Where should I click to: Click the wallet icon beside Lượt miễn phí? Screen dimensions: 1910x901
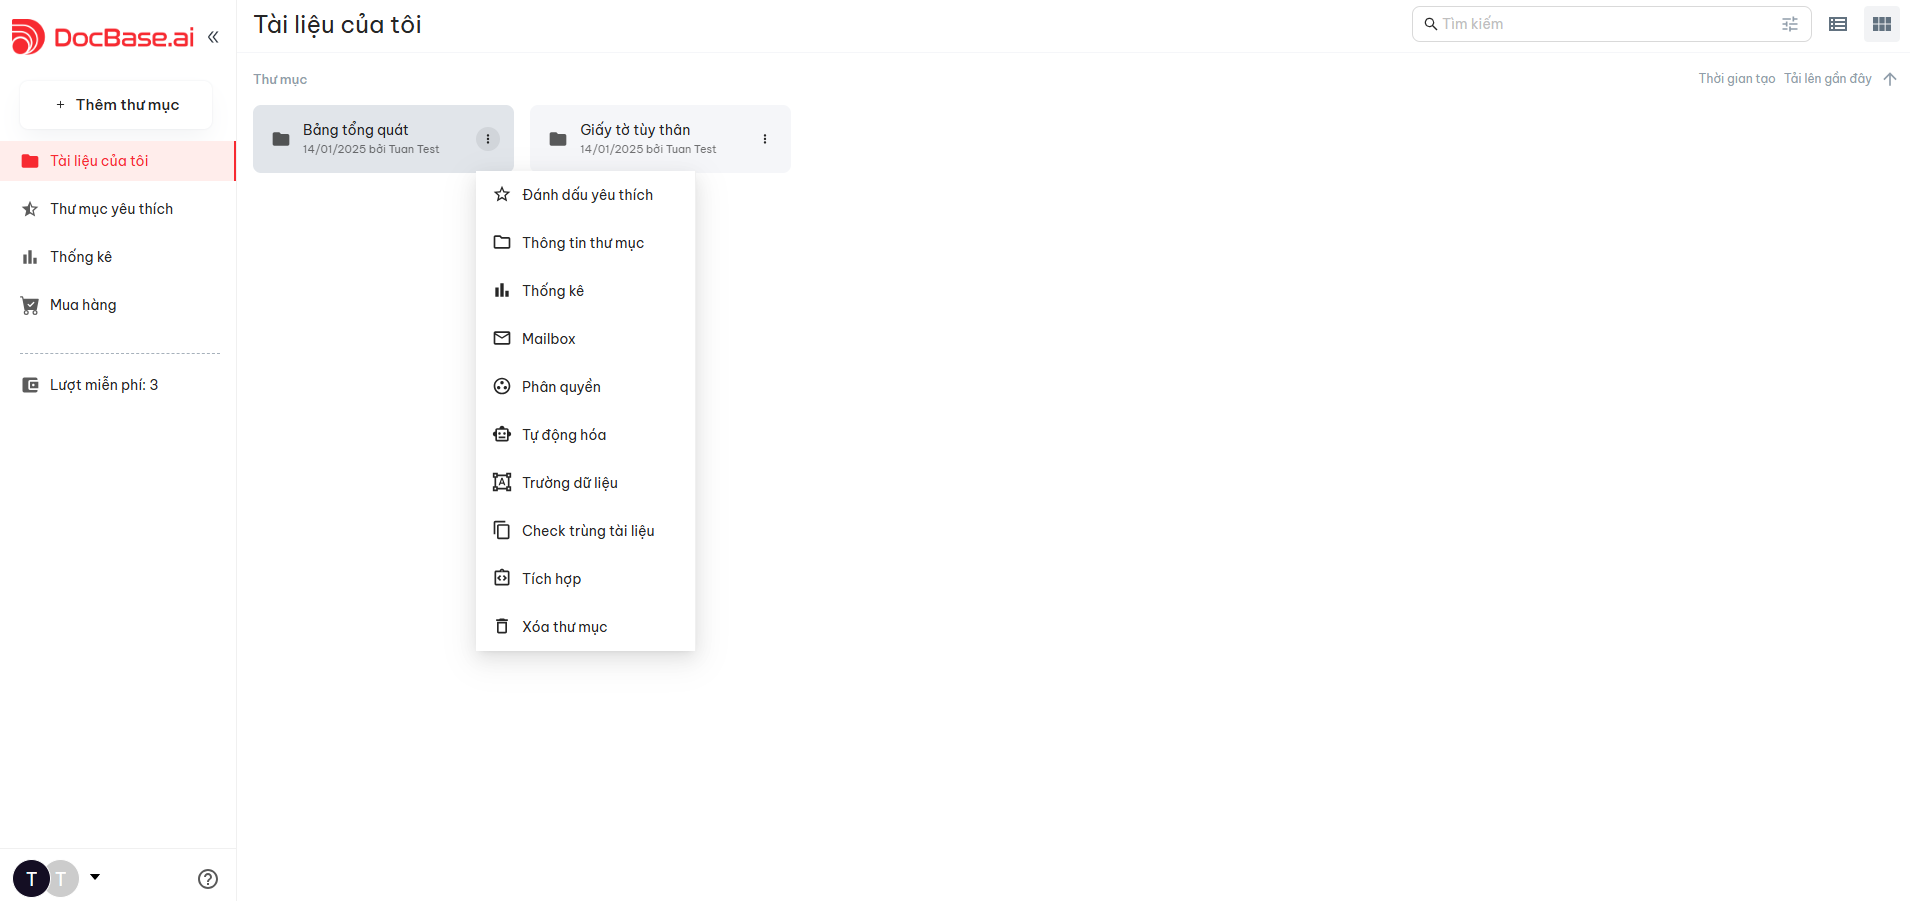click(30, 385)
